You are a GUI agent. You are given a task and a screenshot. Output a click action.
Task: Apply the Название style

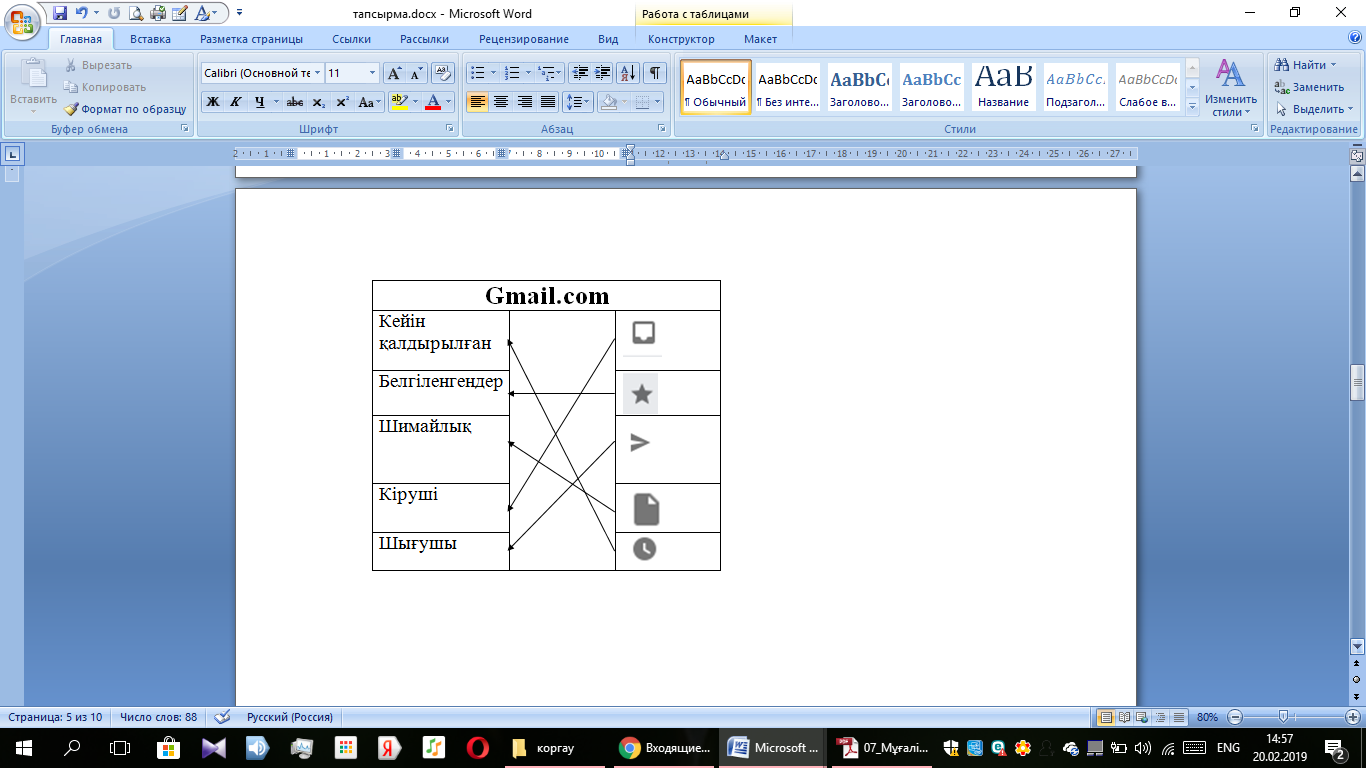pos(1004,87)
